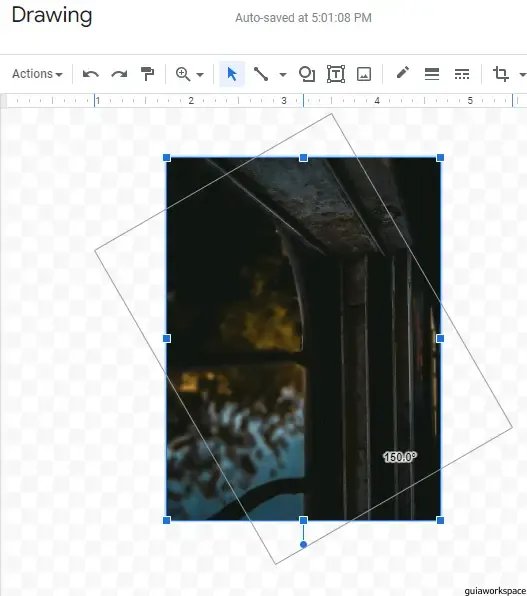Select the Paint format roller icon
The image size is (527, 596).
tap(147, 74)
